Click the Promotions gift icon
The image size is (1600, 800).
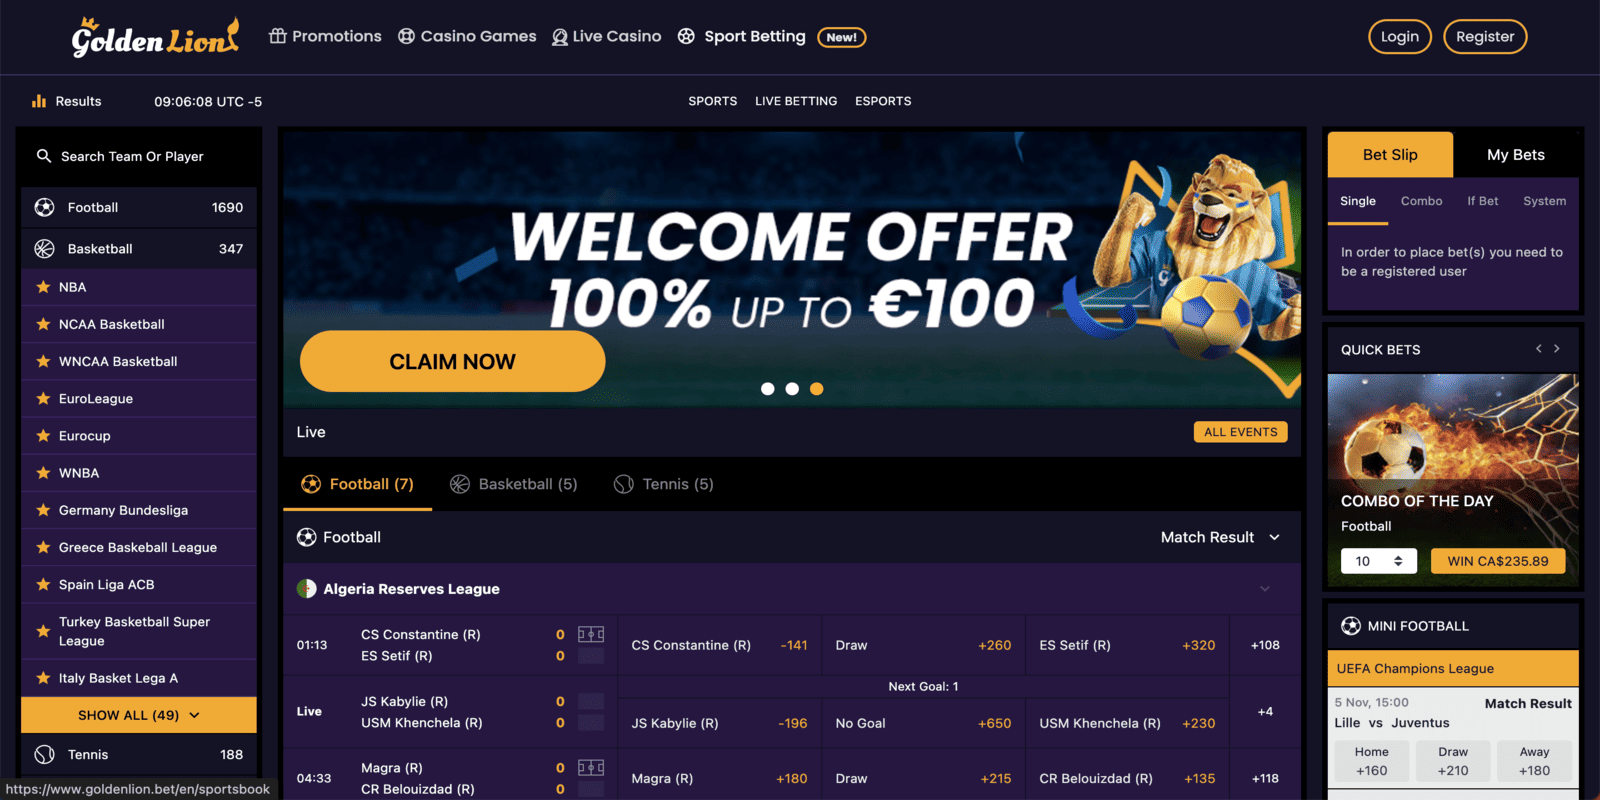click(278, 36)
